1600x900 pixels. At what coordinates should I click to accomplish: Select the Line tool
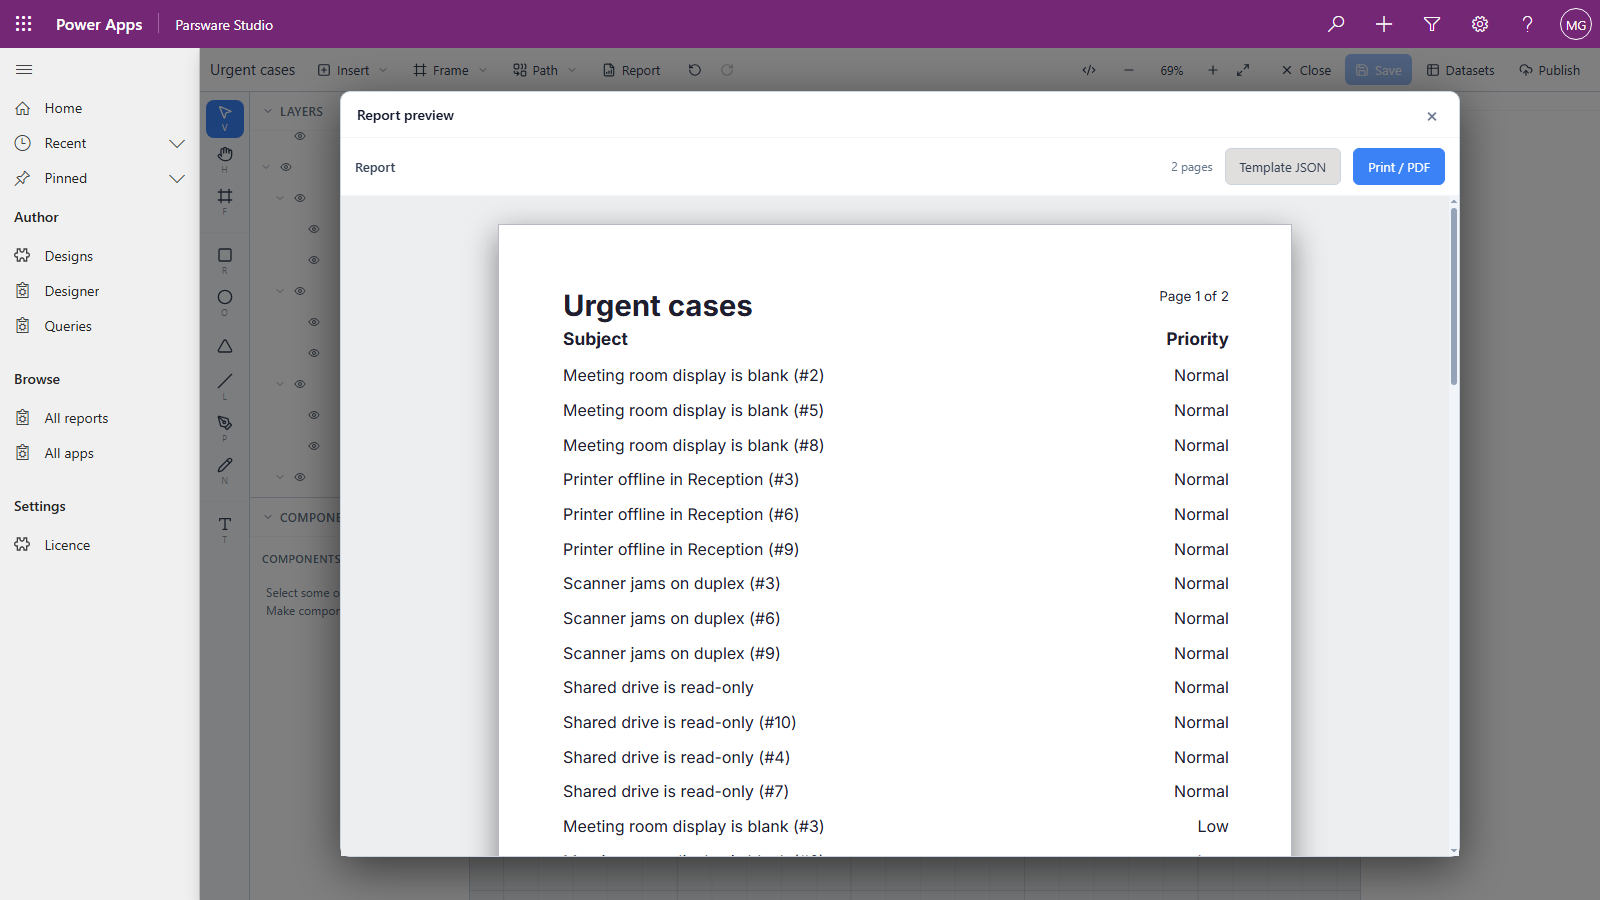[x=225, y=385]
